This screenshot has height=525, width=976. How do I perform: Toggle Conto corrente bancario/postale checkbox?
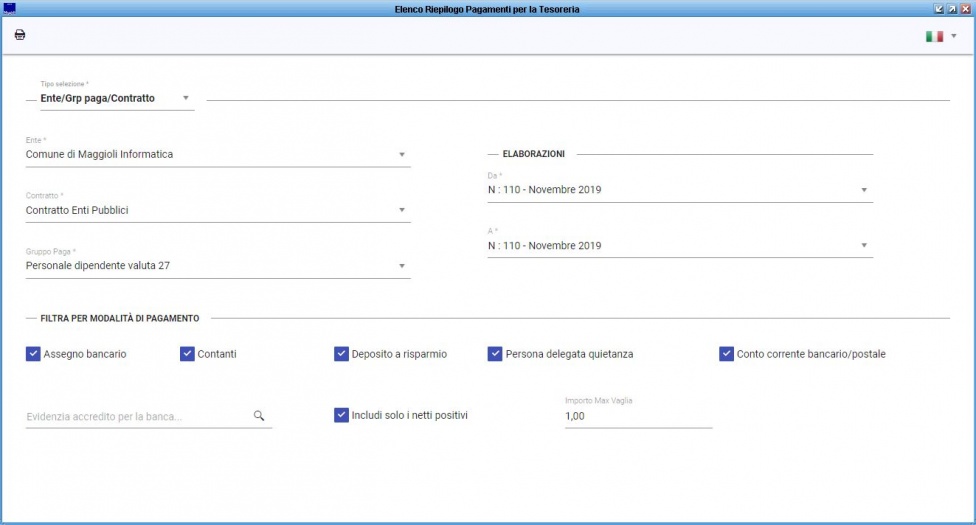726,354
